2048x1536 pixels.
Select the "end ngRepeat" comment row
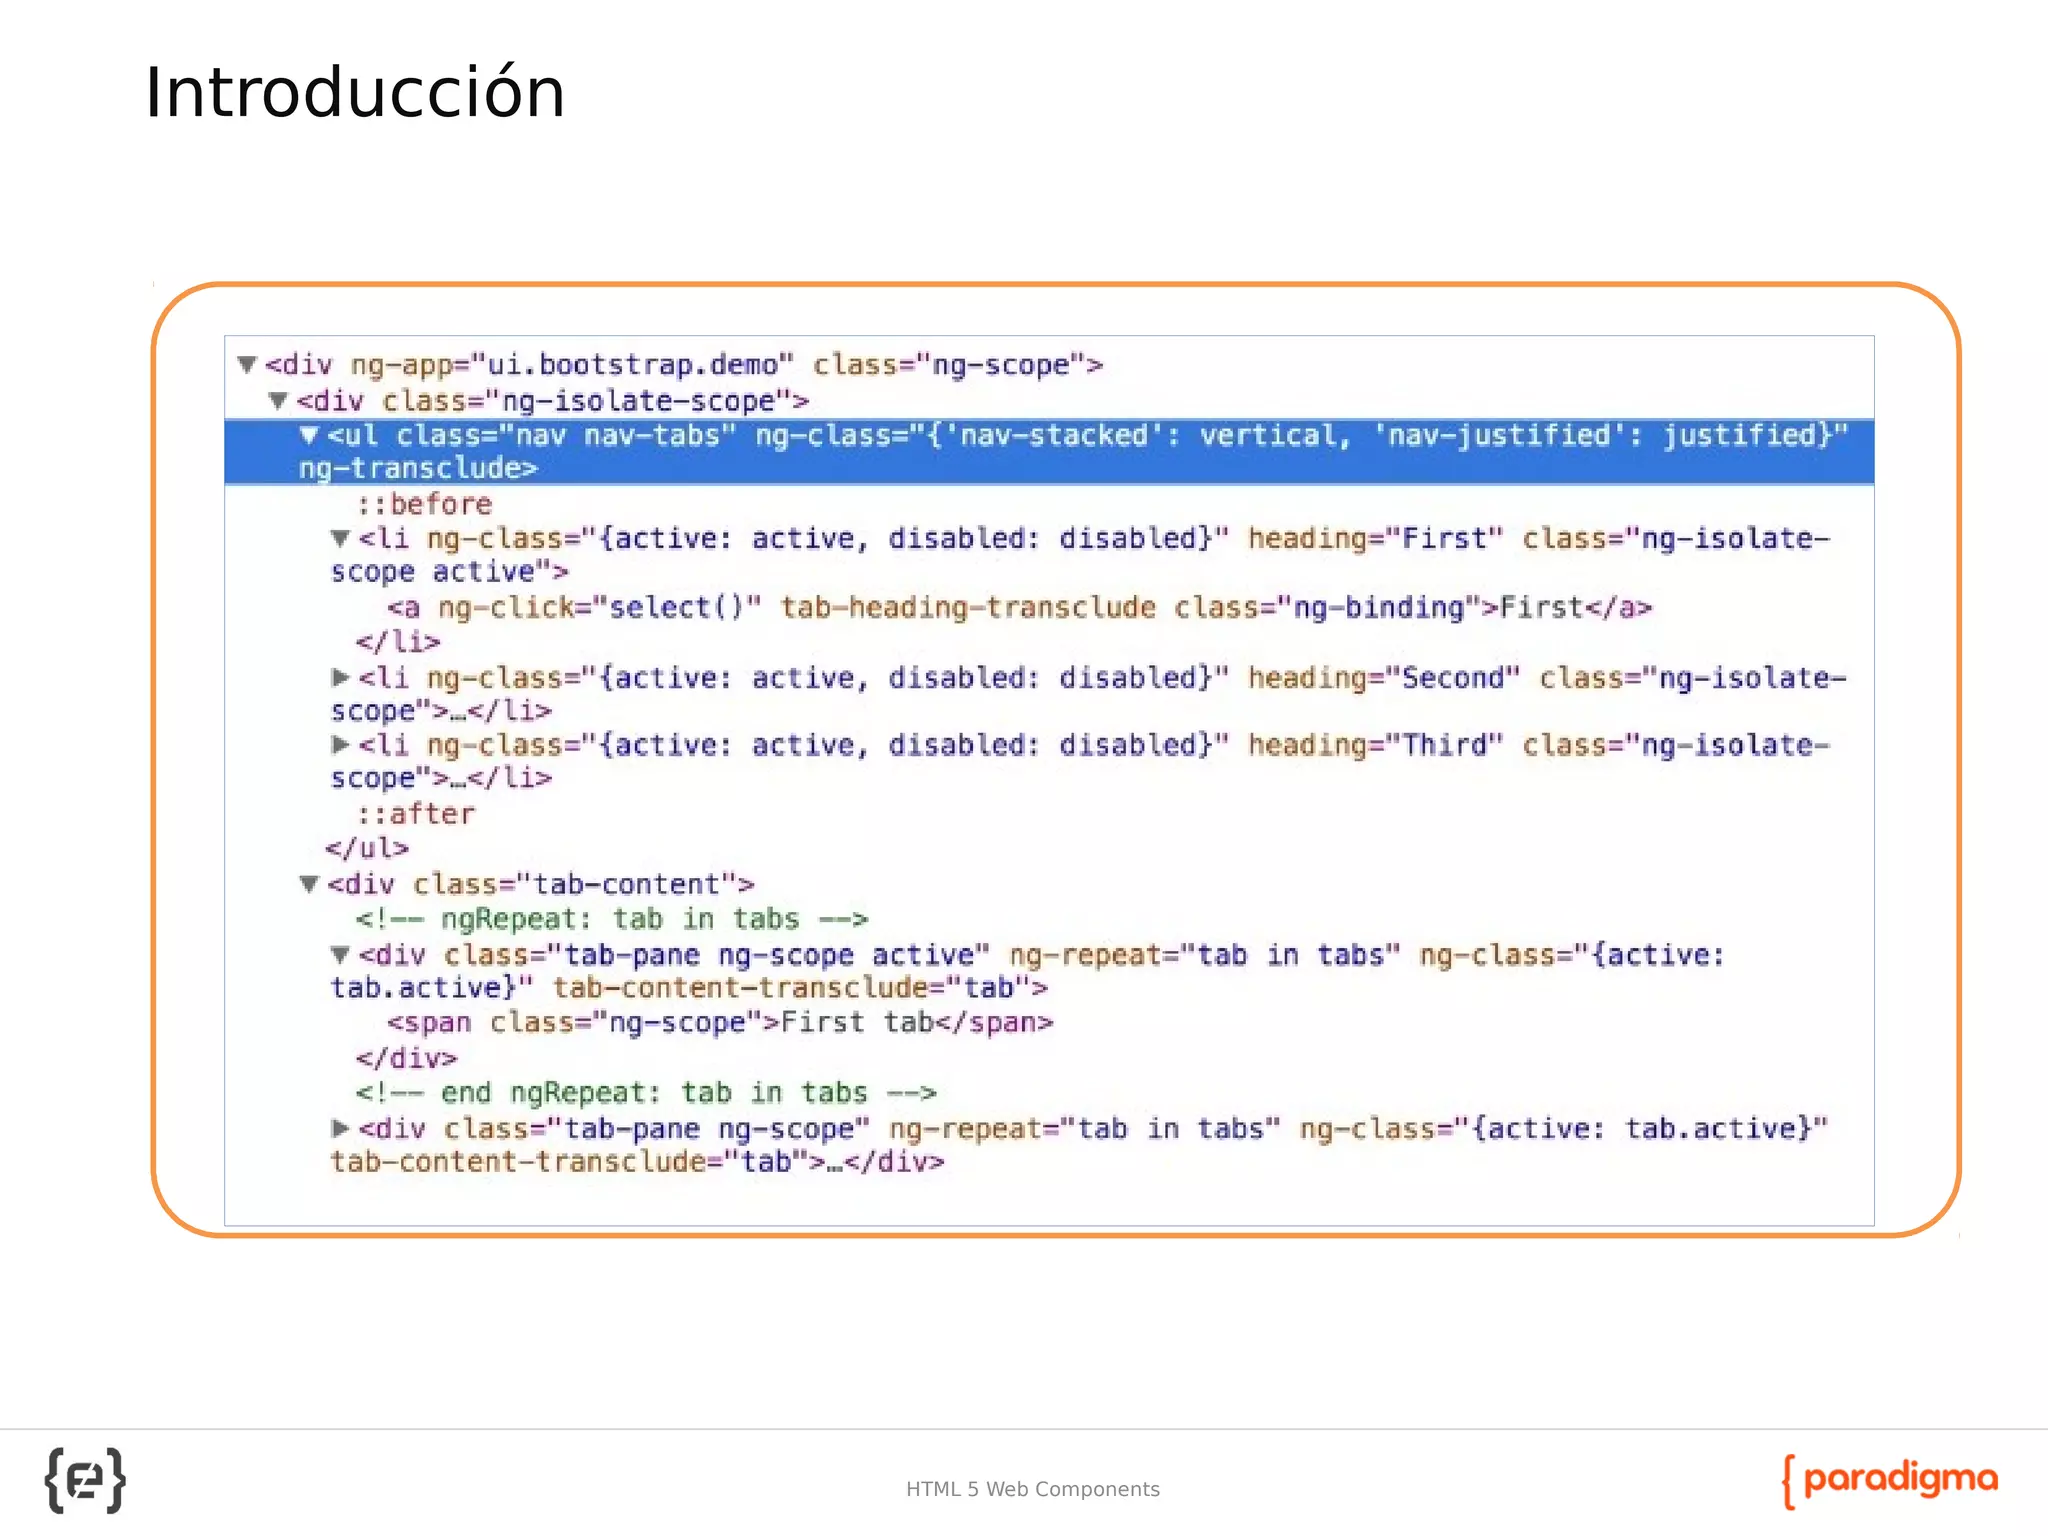coord(646,1093)
